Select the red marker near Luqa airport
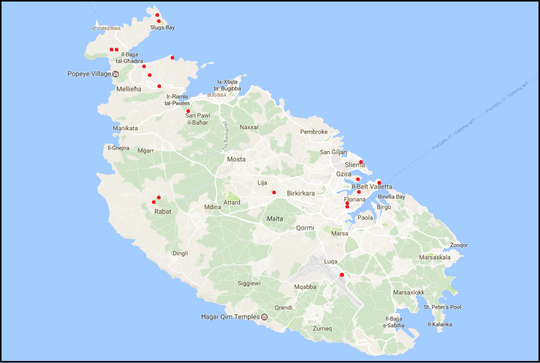The image size is (540, 363). point(342,274)
